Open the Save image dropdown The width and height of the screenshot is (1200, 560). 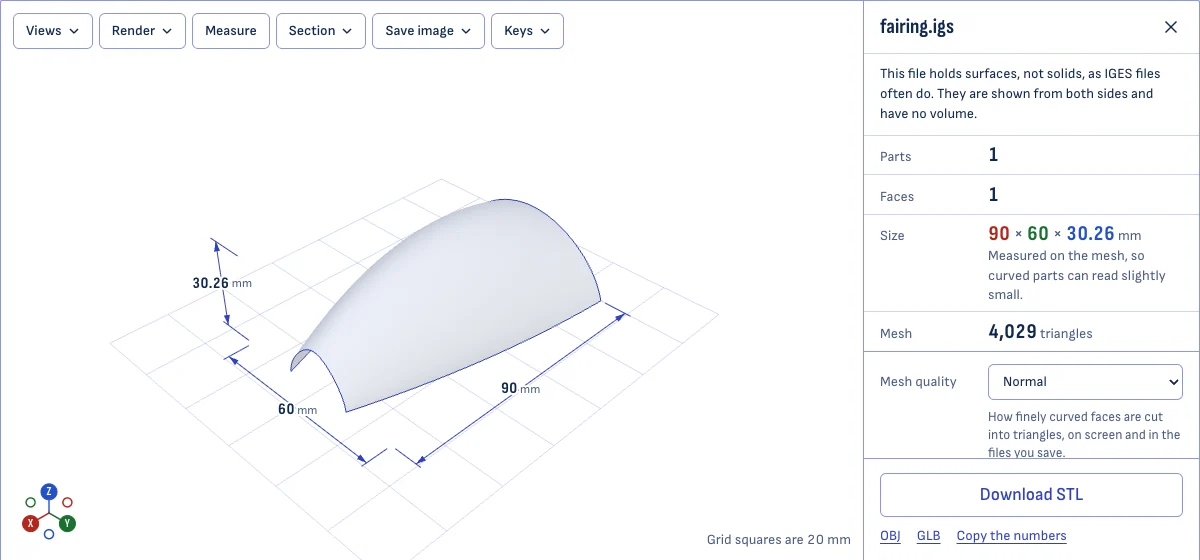click(428, 31)
